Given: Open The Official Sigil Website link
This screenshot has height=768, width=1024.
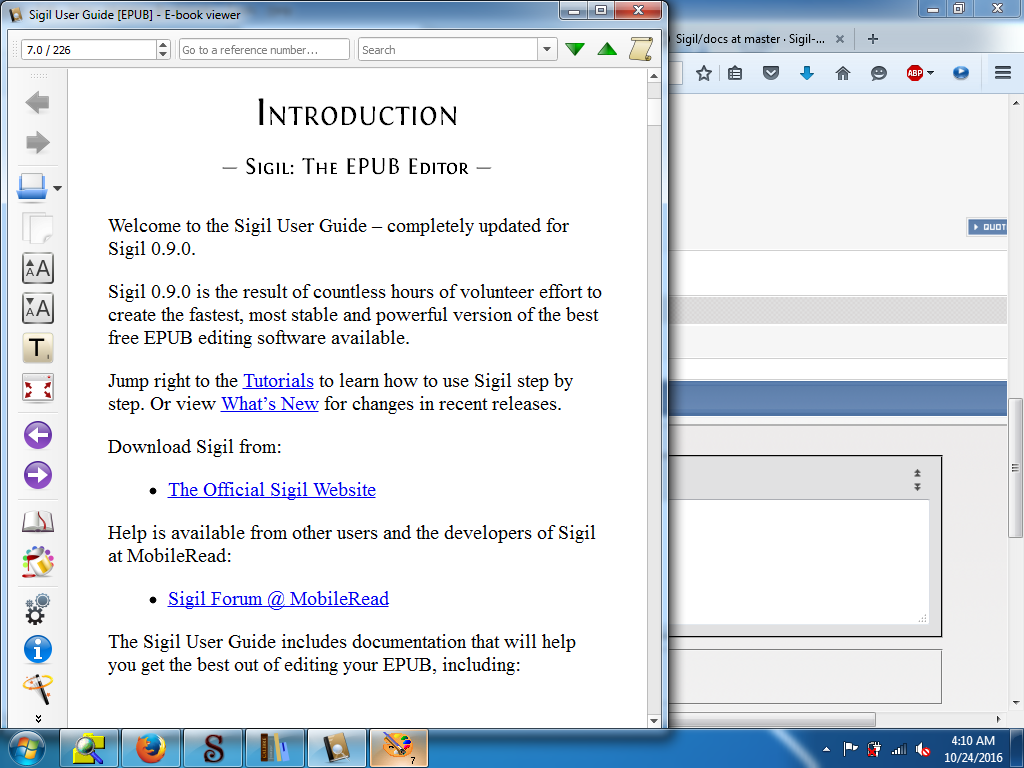Looking at the screenshot, I should coord(272,490).
